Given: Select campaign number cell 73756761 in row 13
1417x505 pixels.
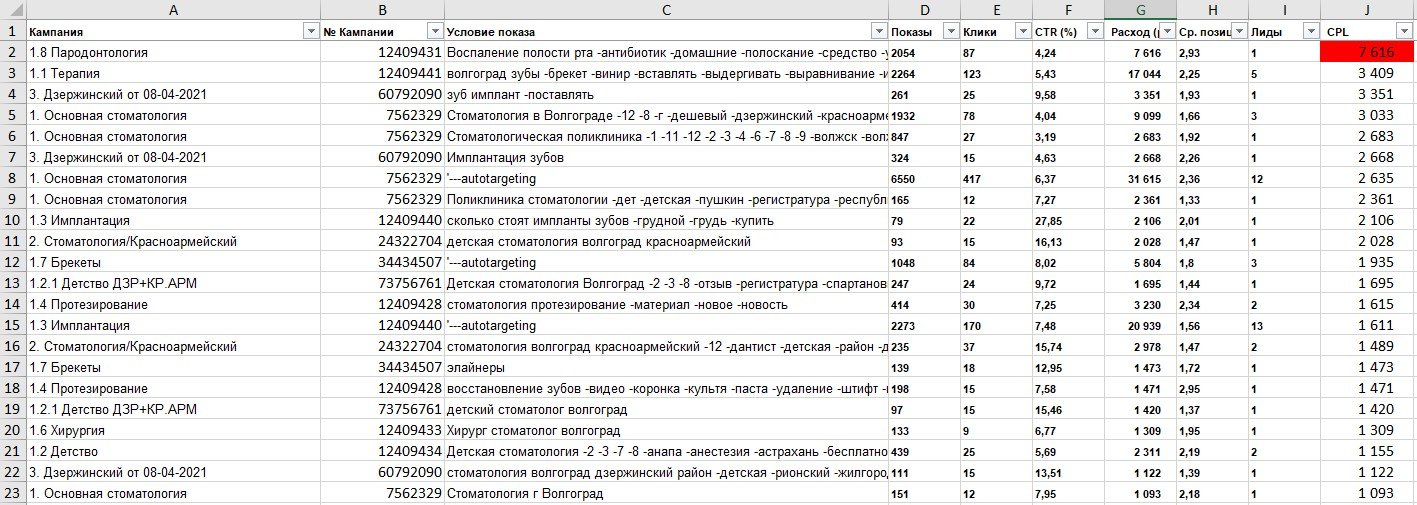Looking at the screenshot, I should point(382,283).
